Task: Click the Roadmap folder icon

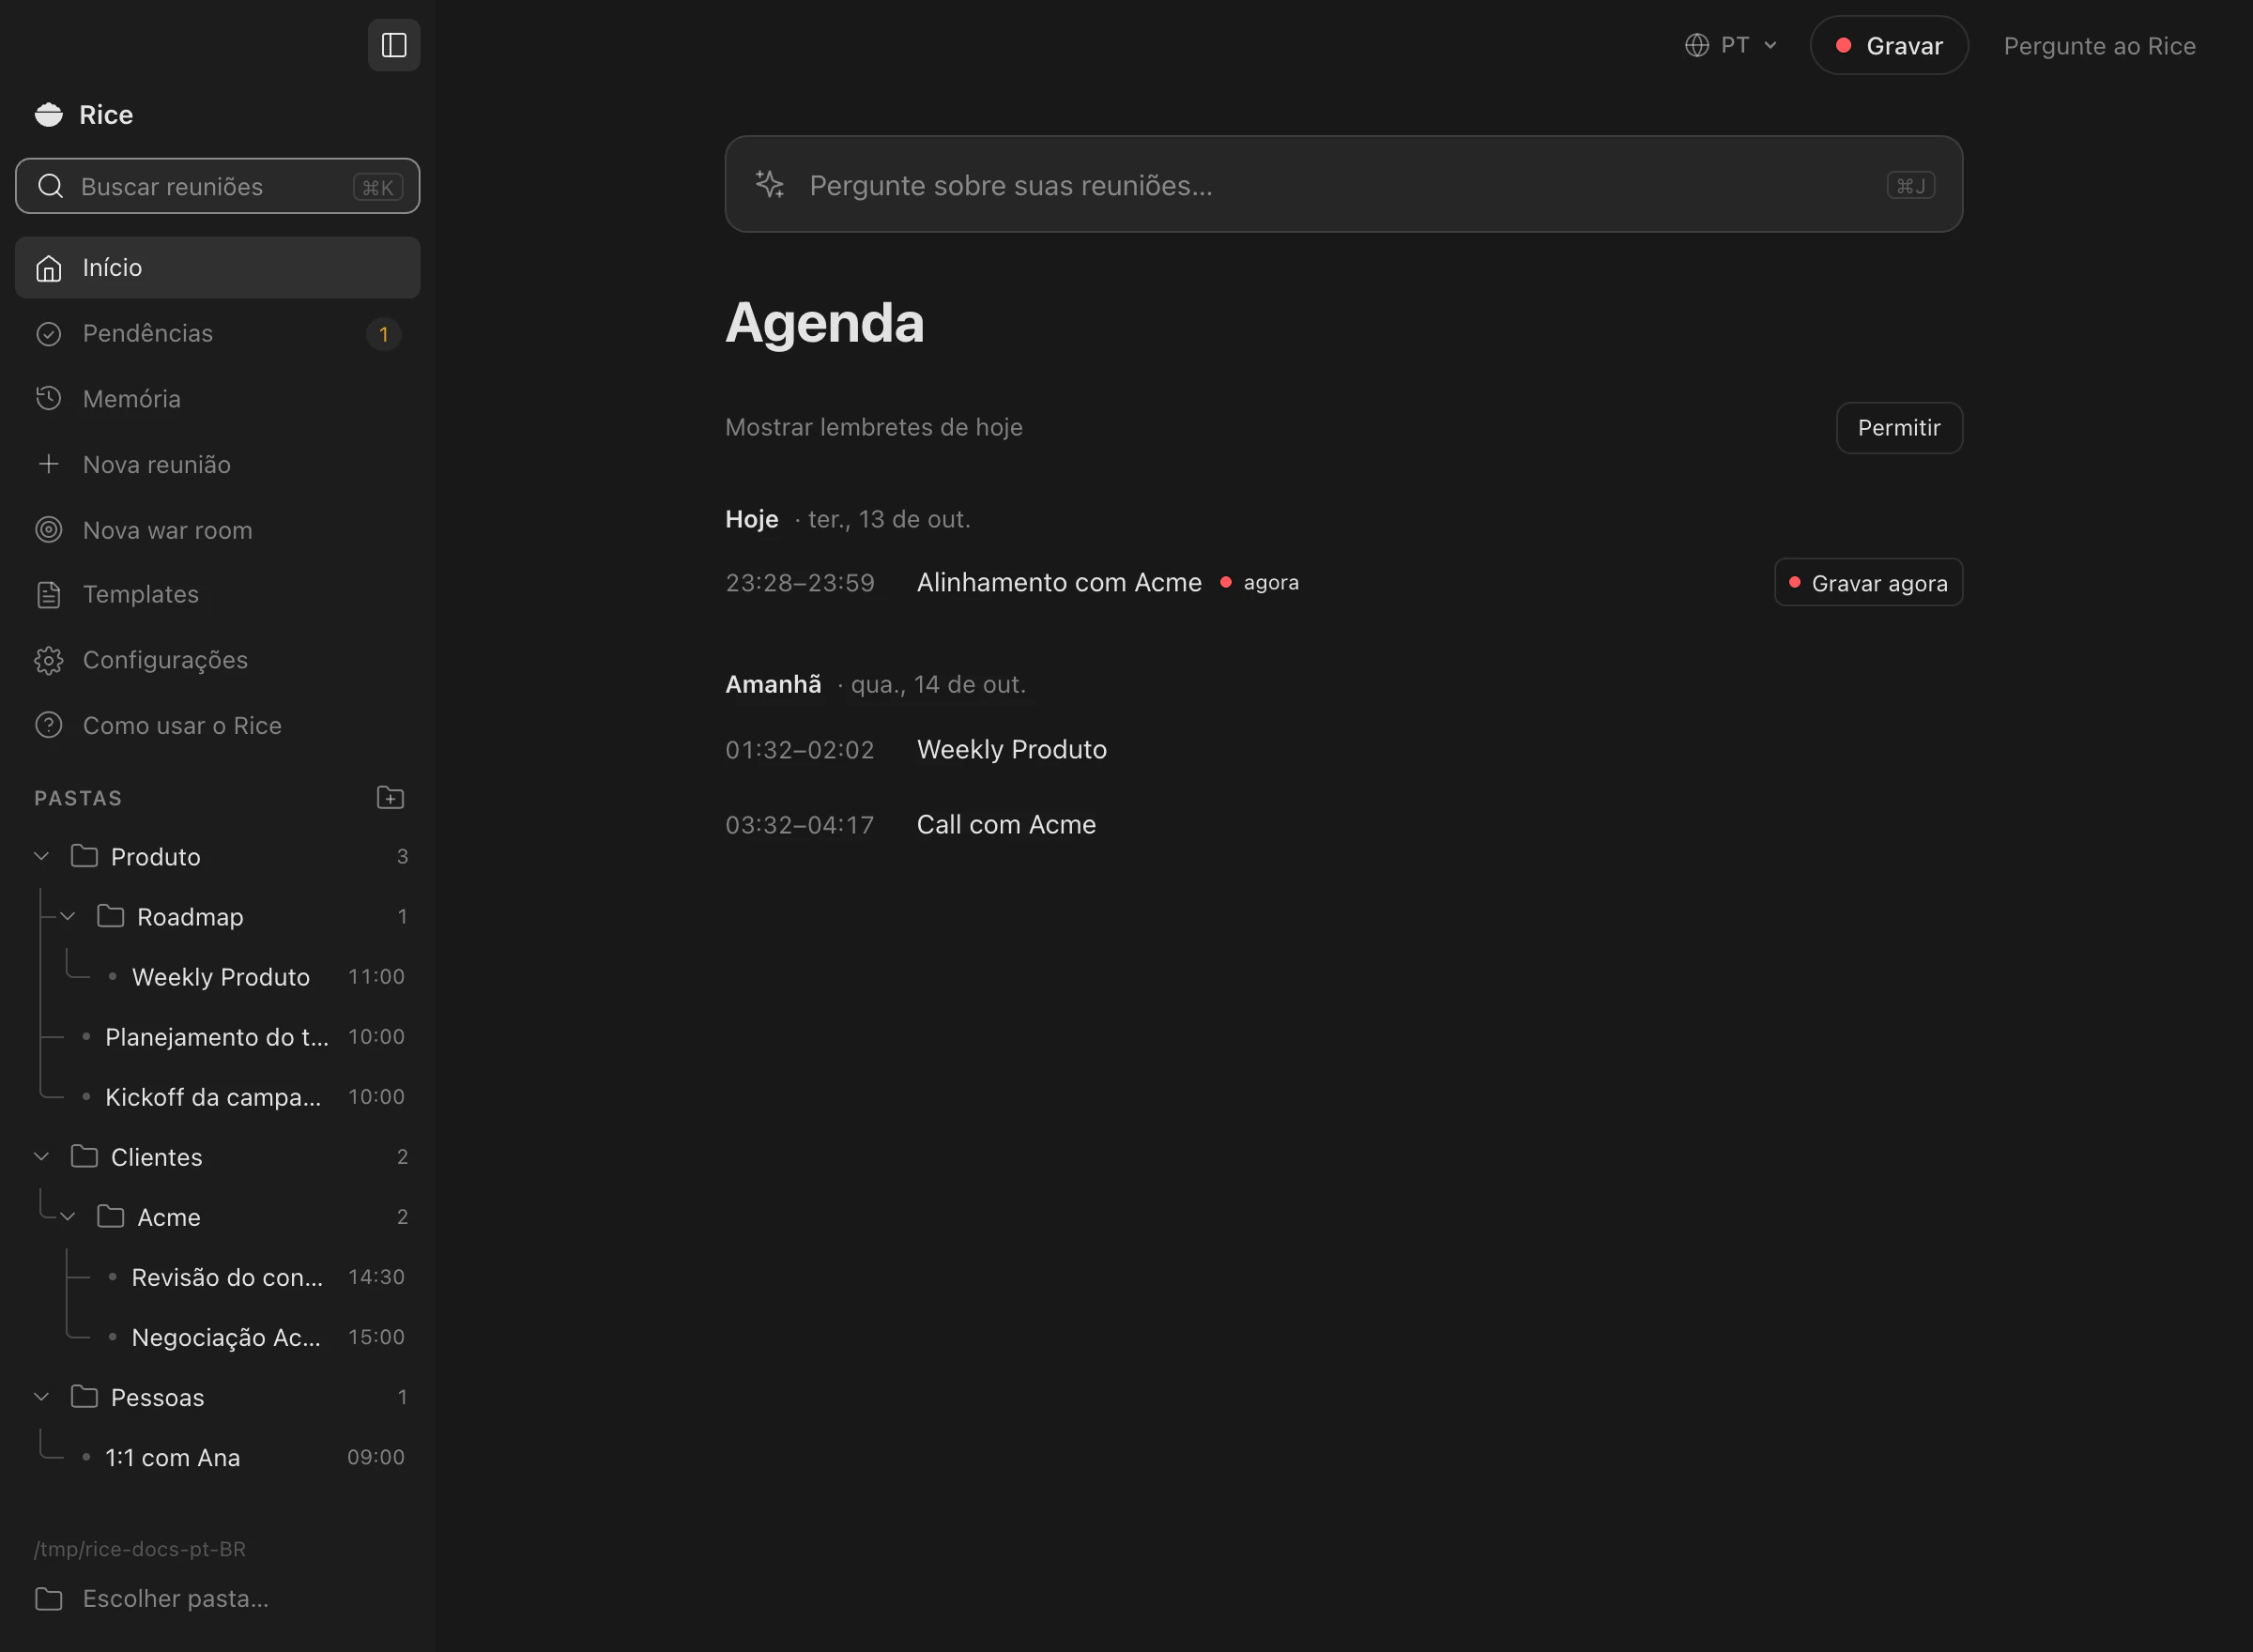Action: pyautogui.click(x=111, y=916)
